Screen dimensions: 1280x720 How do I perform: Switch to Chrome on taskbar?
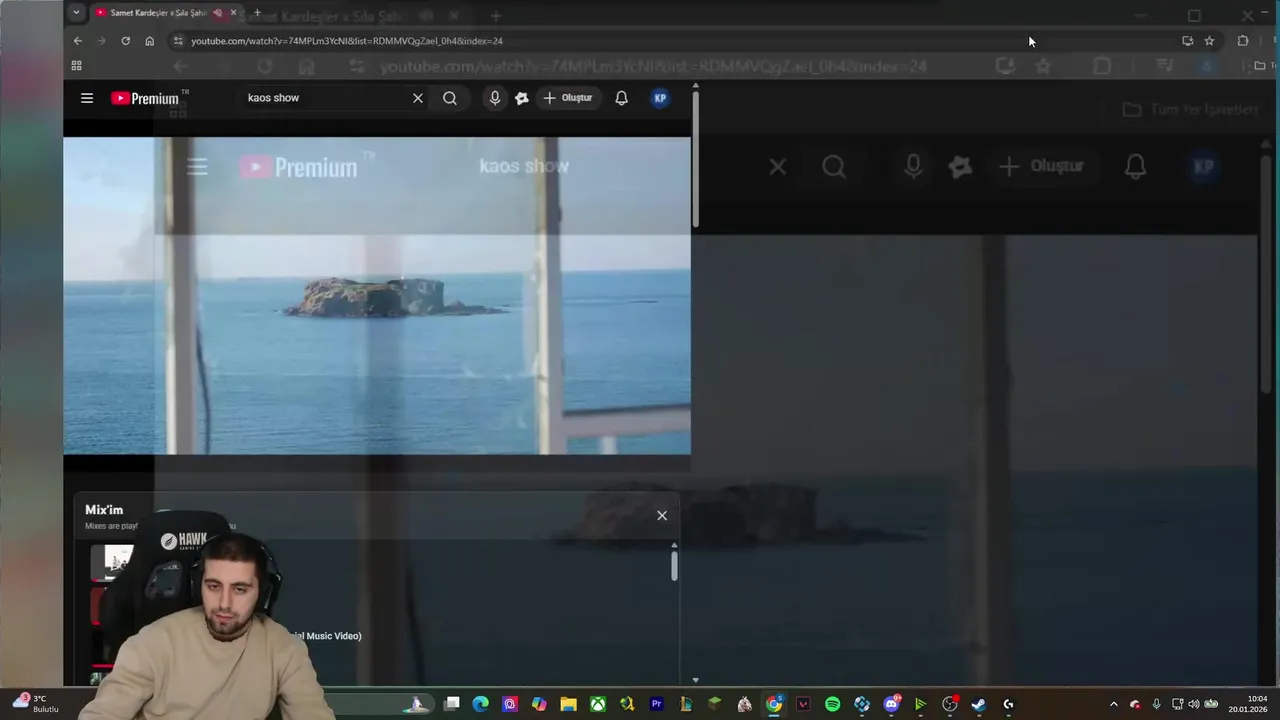pos(774,704)
